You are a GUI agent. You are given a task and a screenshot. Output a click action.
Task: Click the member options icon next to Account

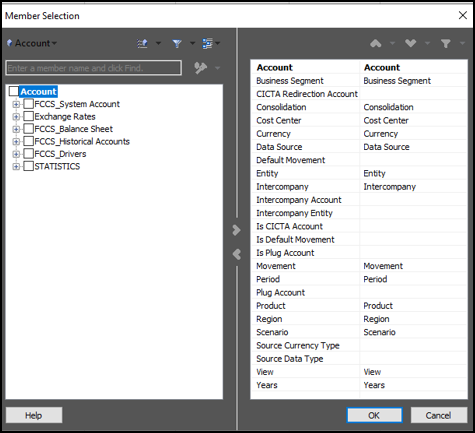tap(143, 43)
